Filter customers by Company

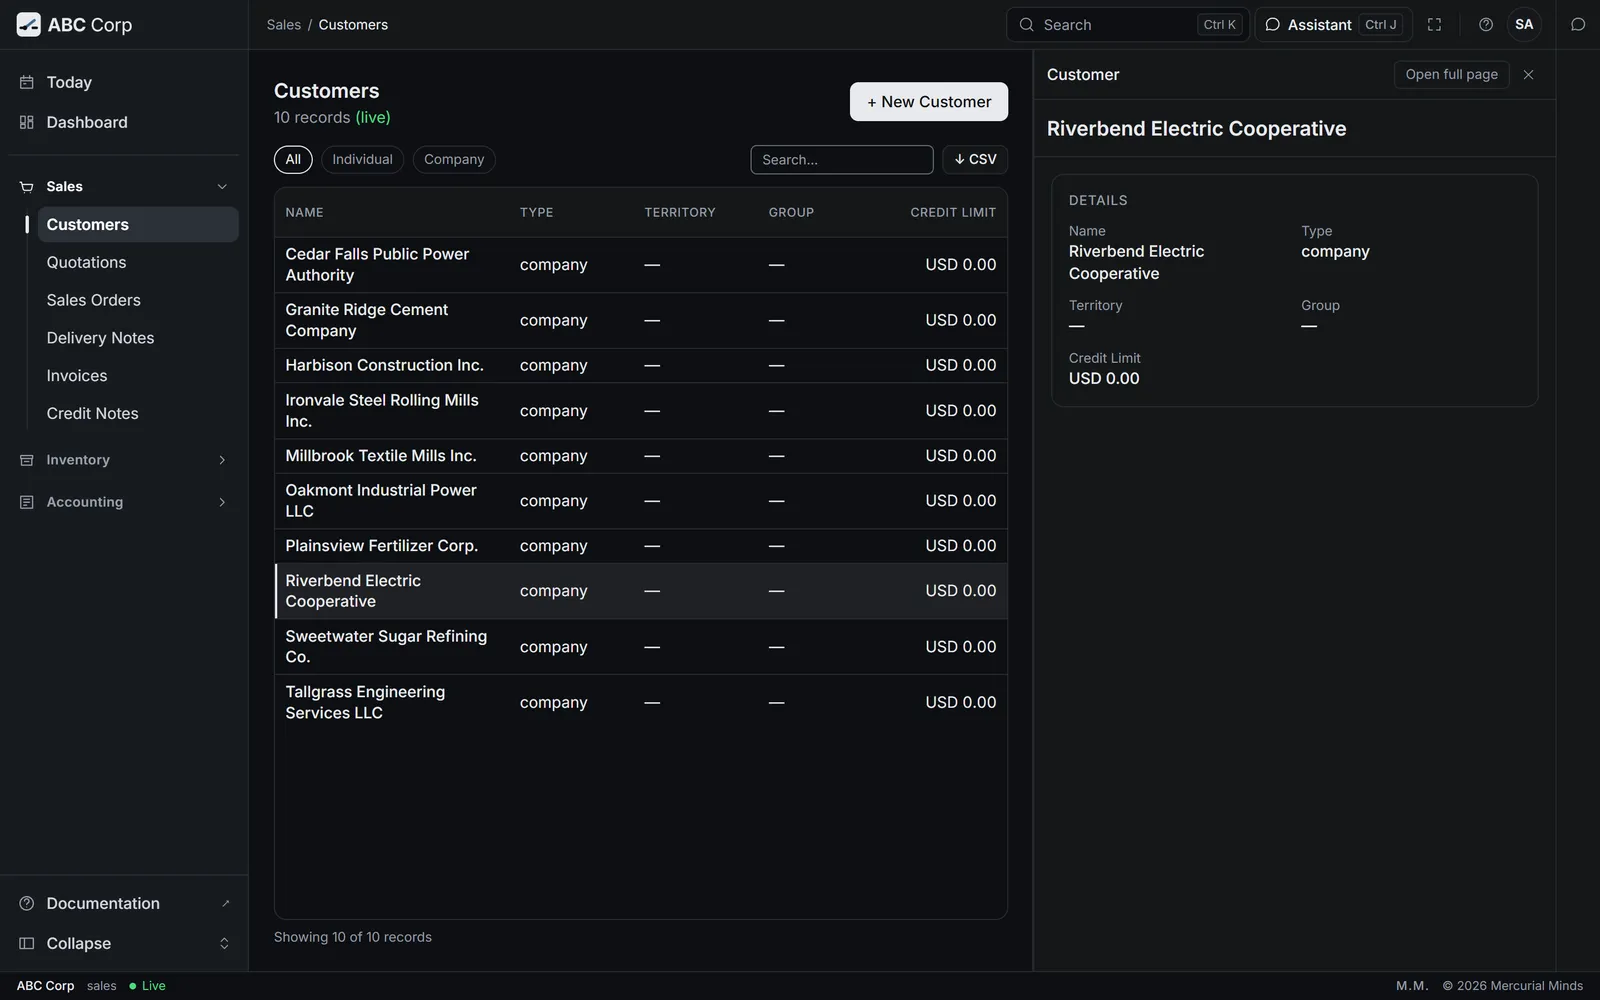[x=454, y=160]
